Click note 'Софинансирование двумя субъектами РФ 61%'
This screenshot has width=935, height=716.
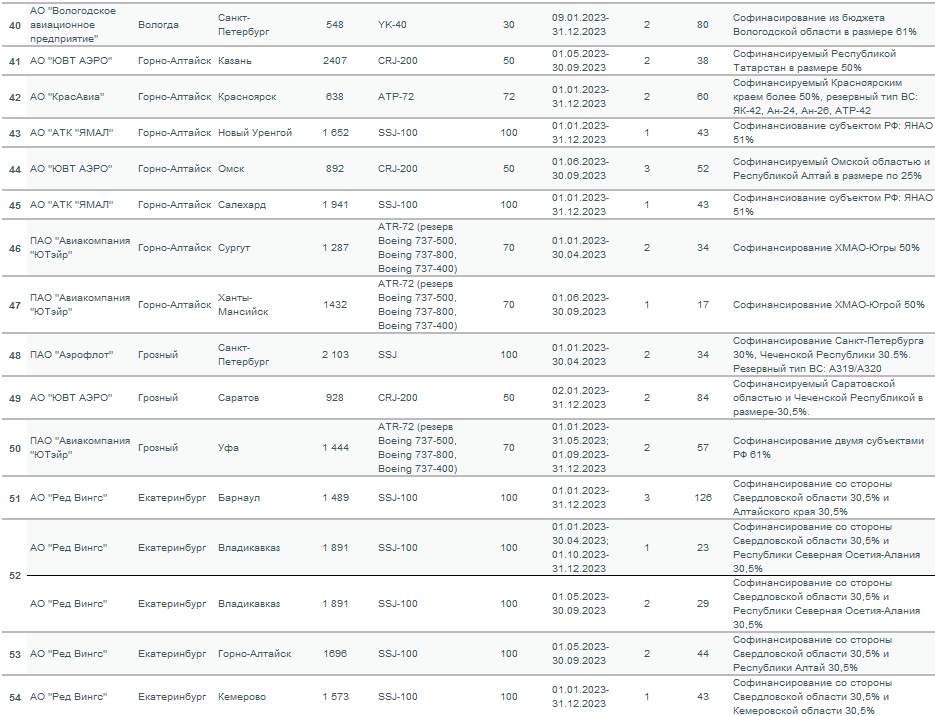[828, 448]
